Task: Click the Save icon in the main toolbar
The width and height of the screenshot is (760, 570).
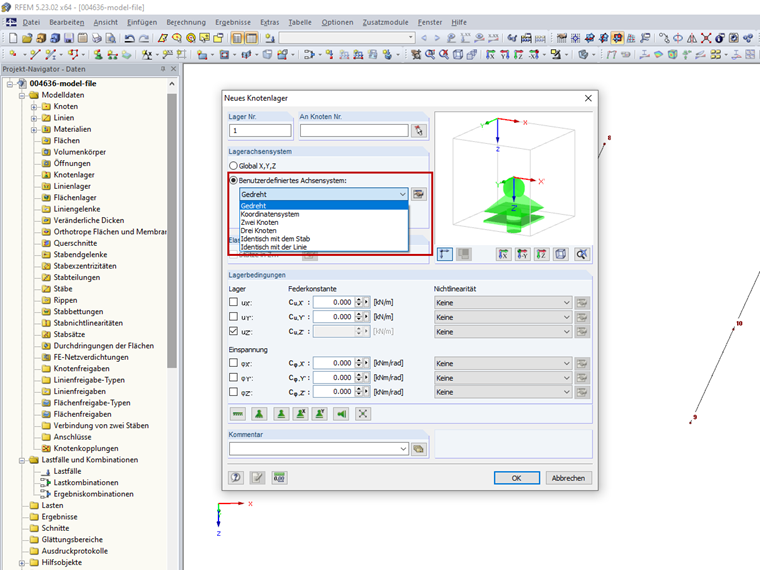Action: pyautogui.click(x=69, y=38)
